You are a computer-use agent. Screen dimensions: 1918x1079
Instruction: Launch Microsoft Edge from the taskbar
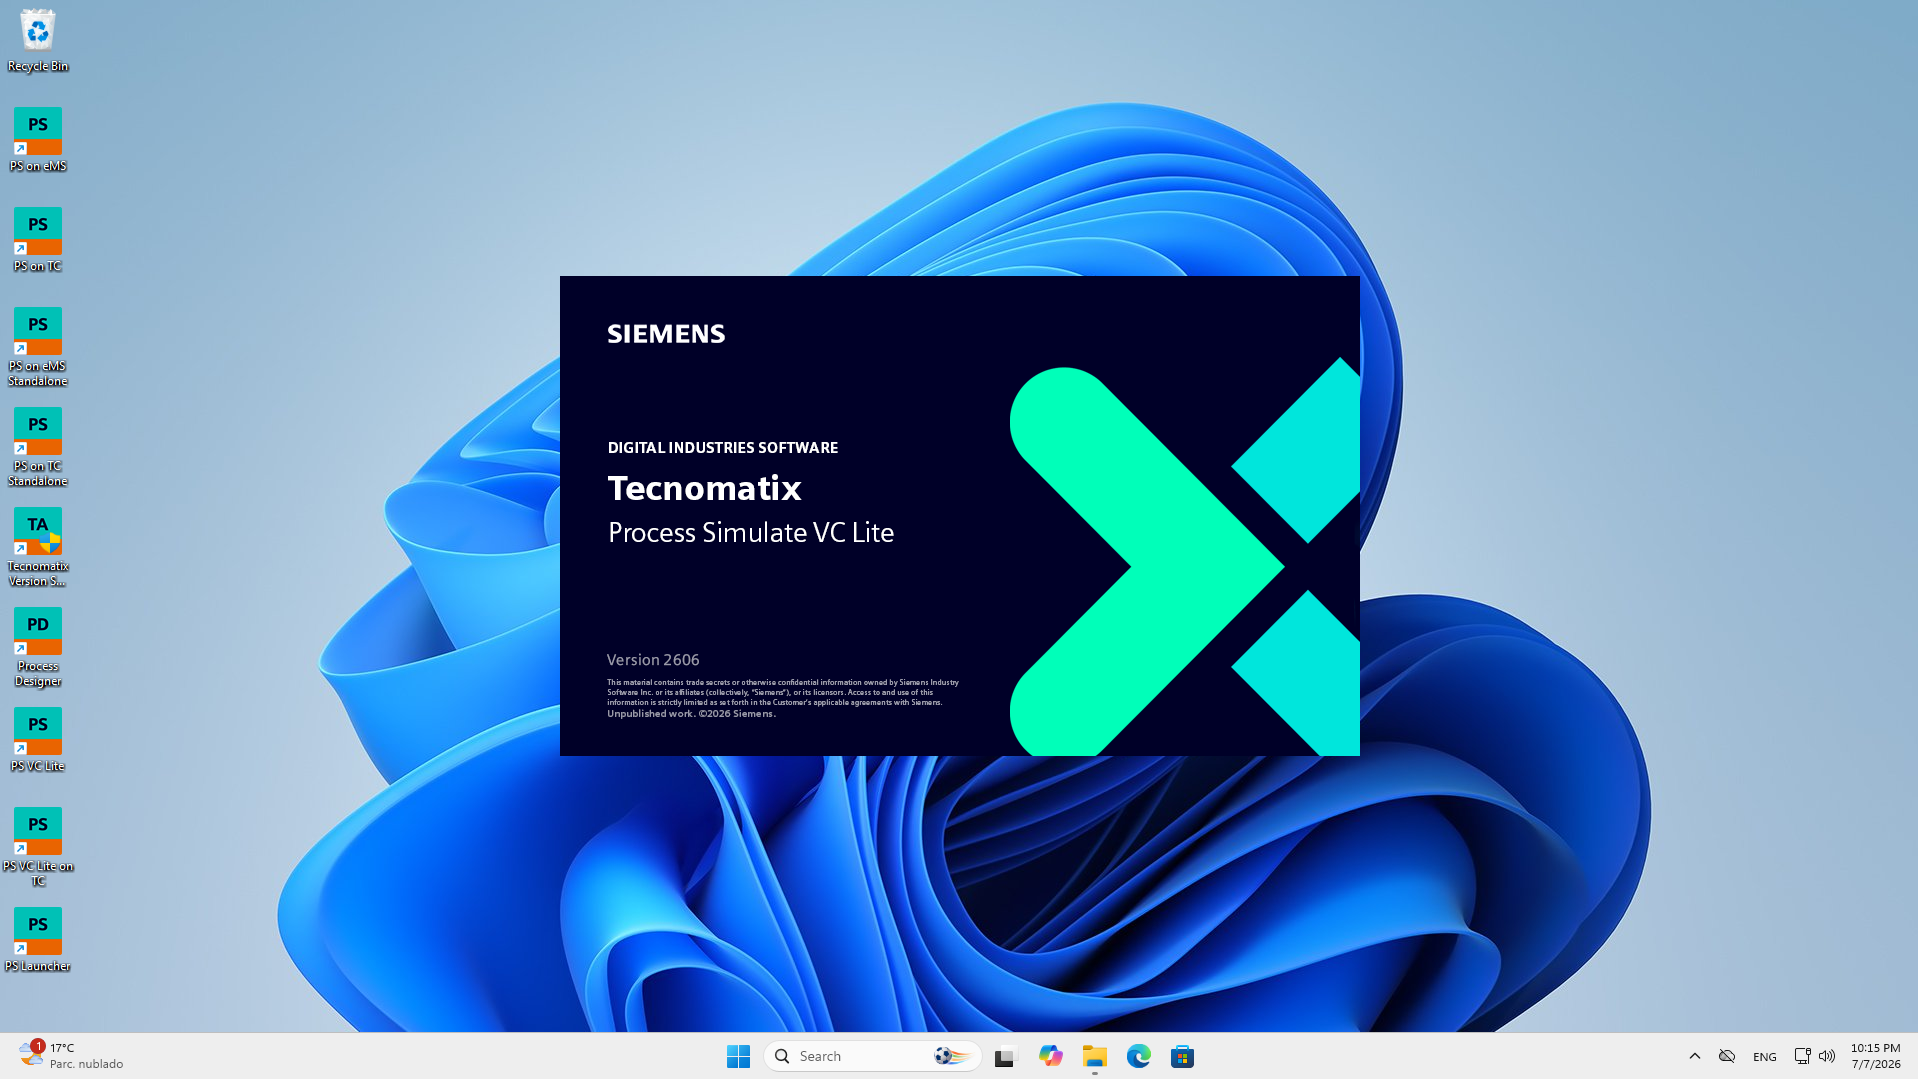pos(1138,1056)
